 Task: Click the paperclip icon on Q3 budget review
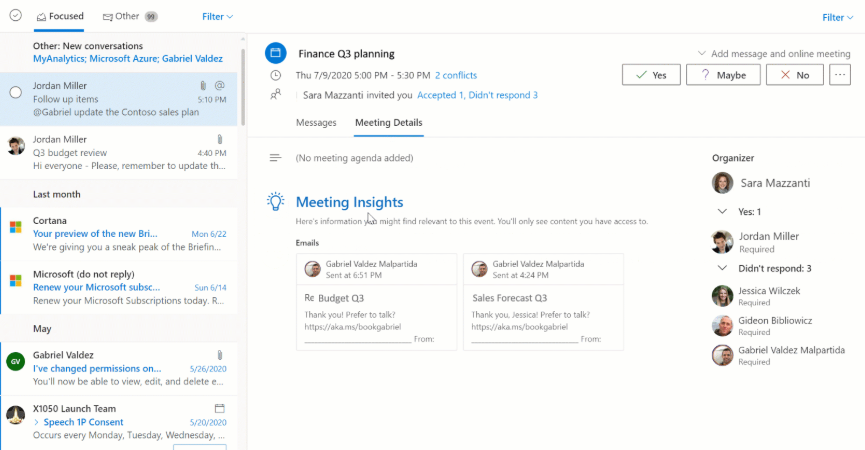(x=220, y=139)
